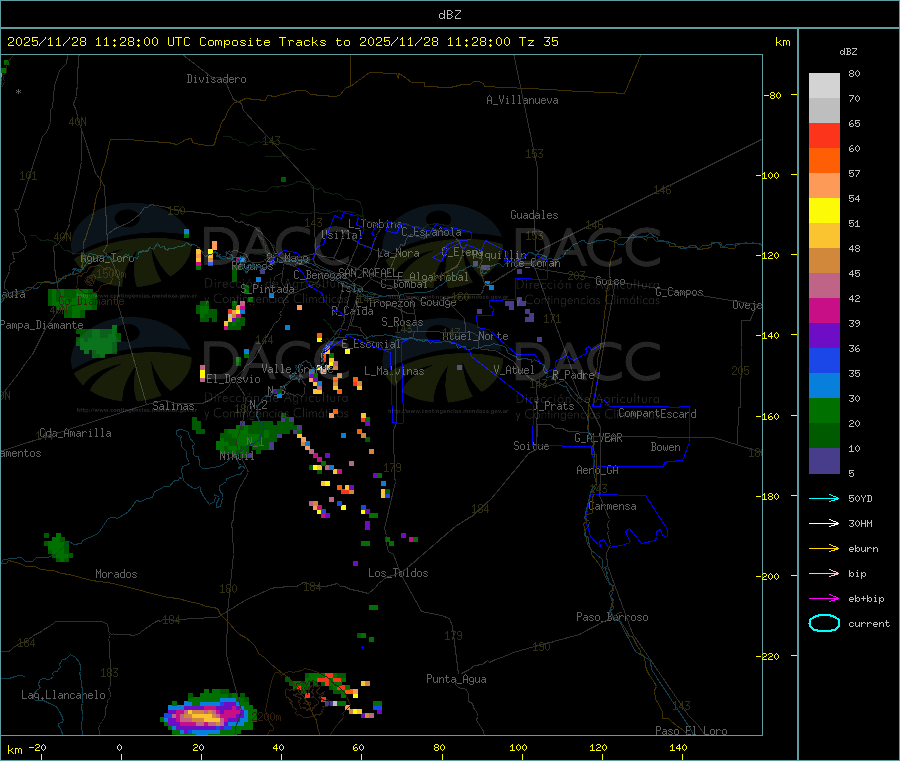This screenshot has height=761, width=900.
Task: Click the dBZ title at top
Action: tap(449, 15)
